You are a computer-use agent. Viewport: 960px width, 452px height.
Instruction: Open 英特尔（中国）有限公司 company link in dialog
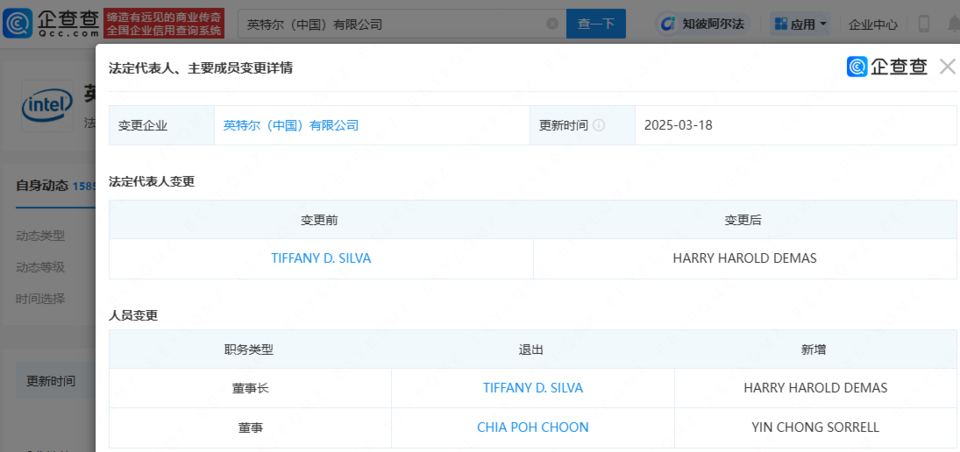[x=291, y=126]
